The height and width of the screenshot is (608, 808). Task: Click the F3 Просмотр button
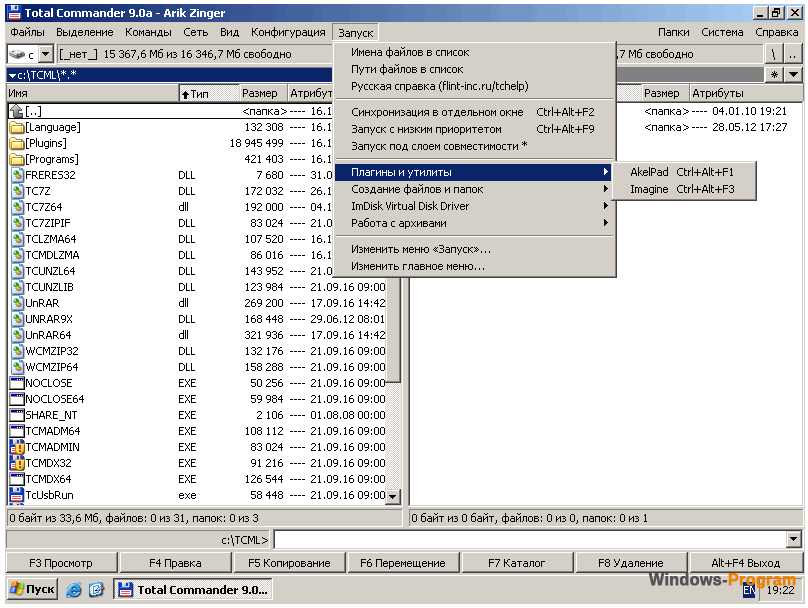tap(61, 563)
